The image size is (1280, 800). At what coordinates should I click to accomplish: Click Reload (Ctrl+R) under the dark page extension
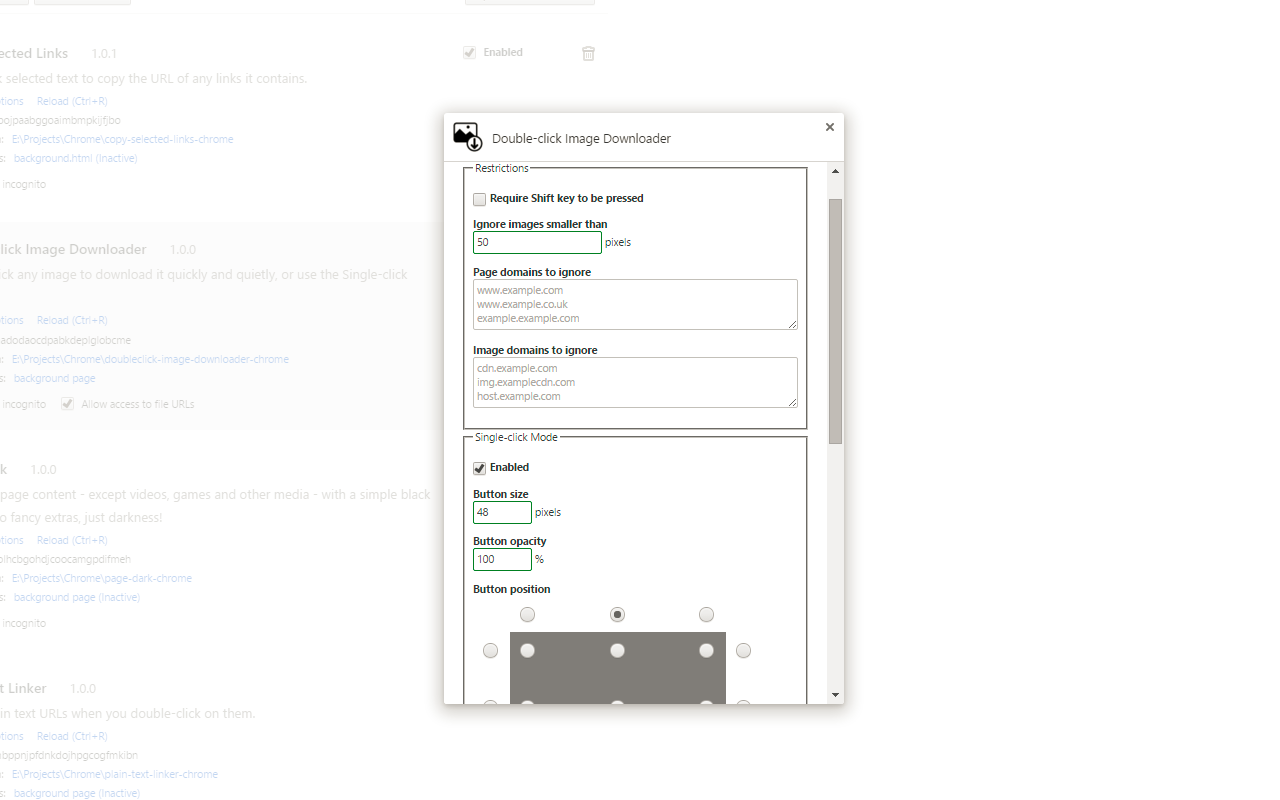72,540
